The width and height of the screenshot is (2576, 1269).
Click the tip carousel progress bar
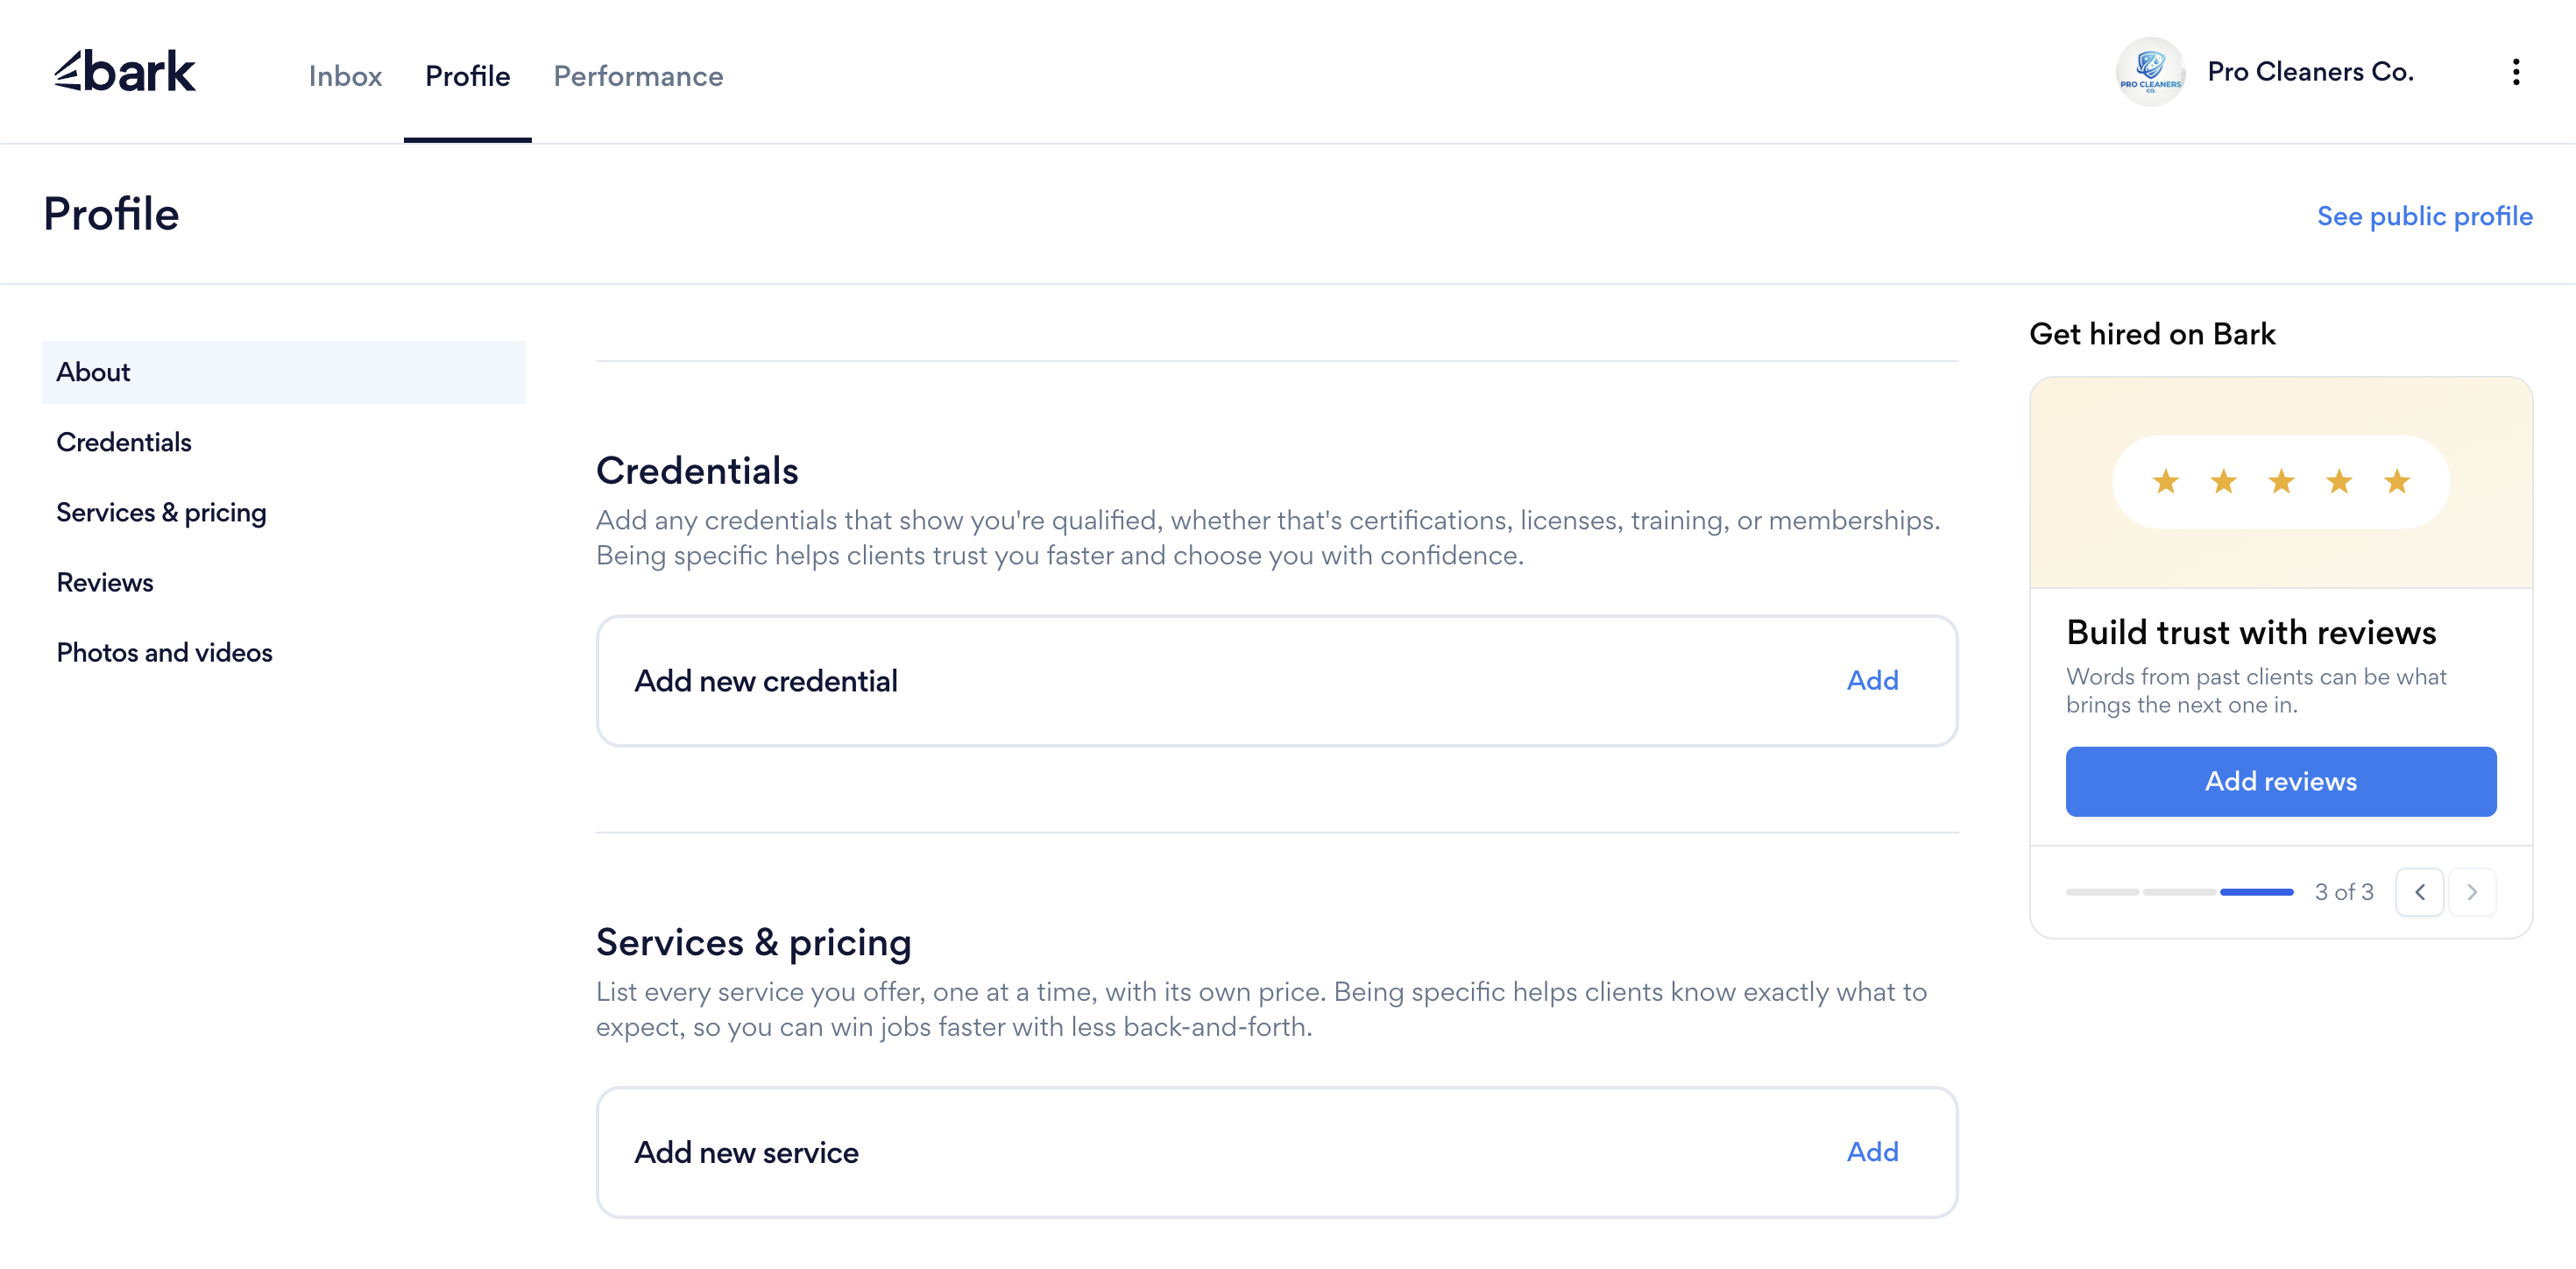[x=2180, y=892]
